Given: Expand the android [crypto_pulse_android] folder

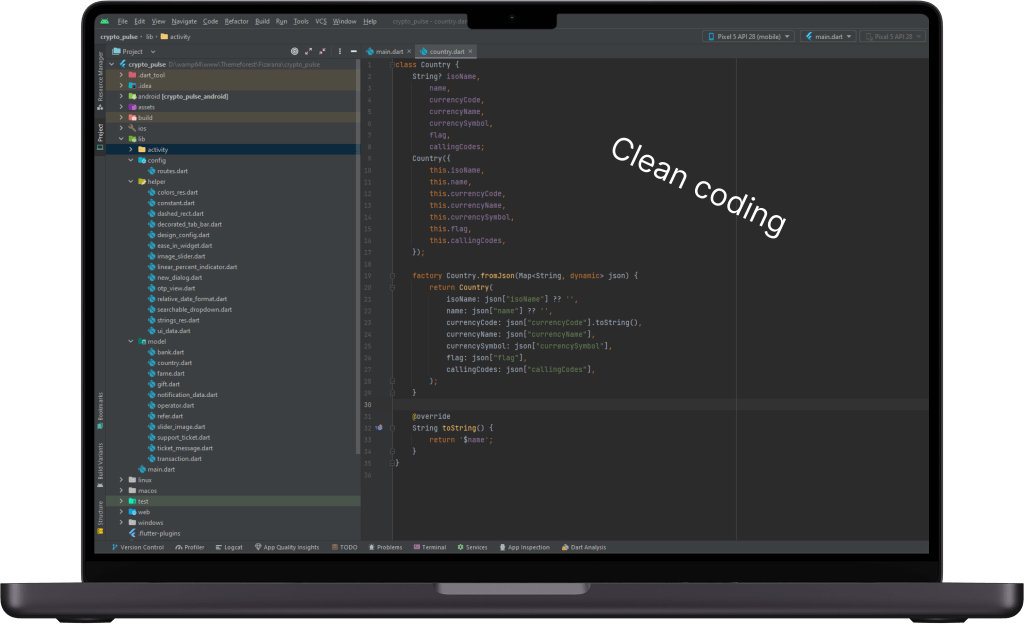Looking at the screenshot, I should 121,97.
